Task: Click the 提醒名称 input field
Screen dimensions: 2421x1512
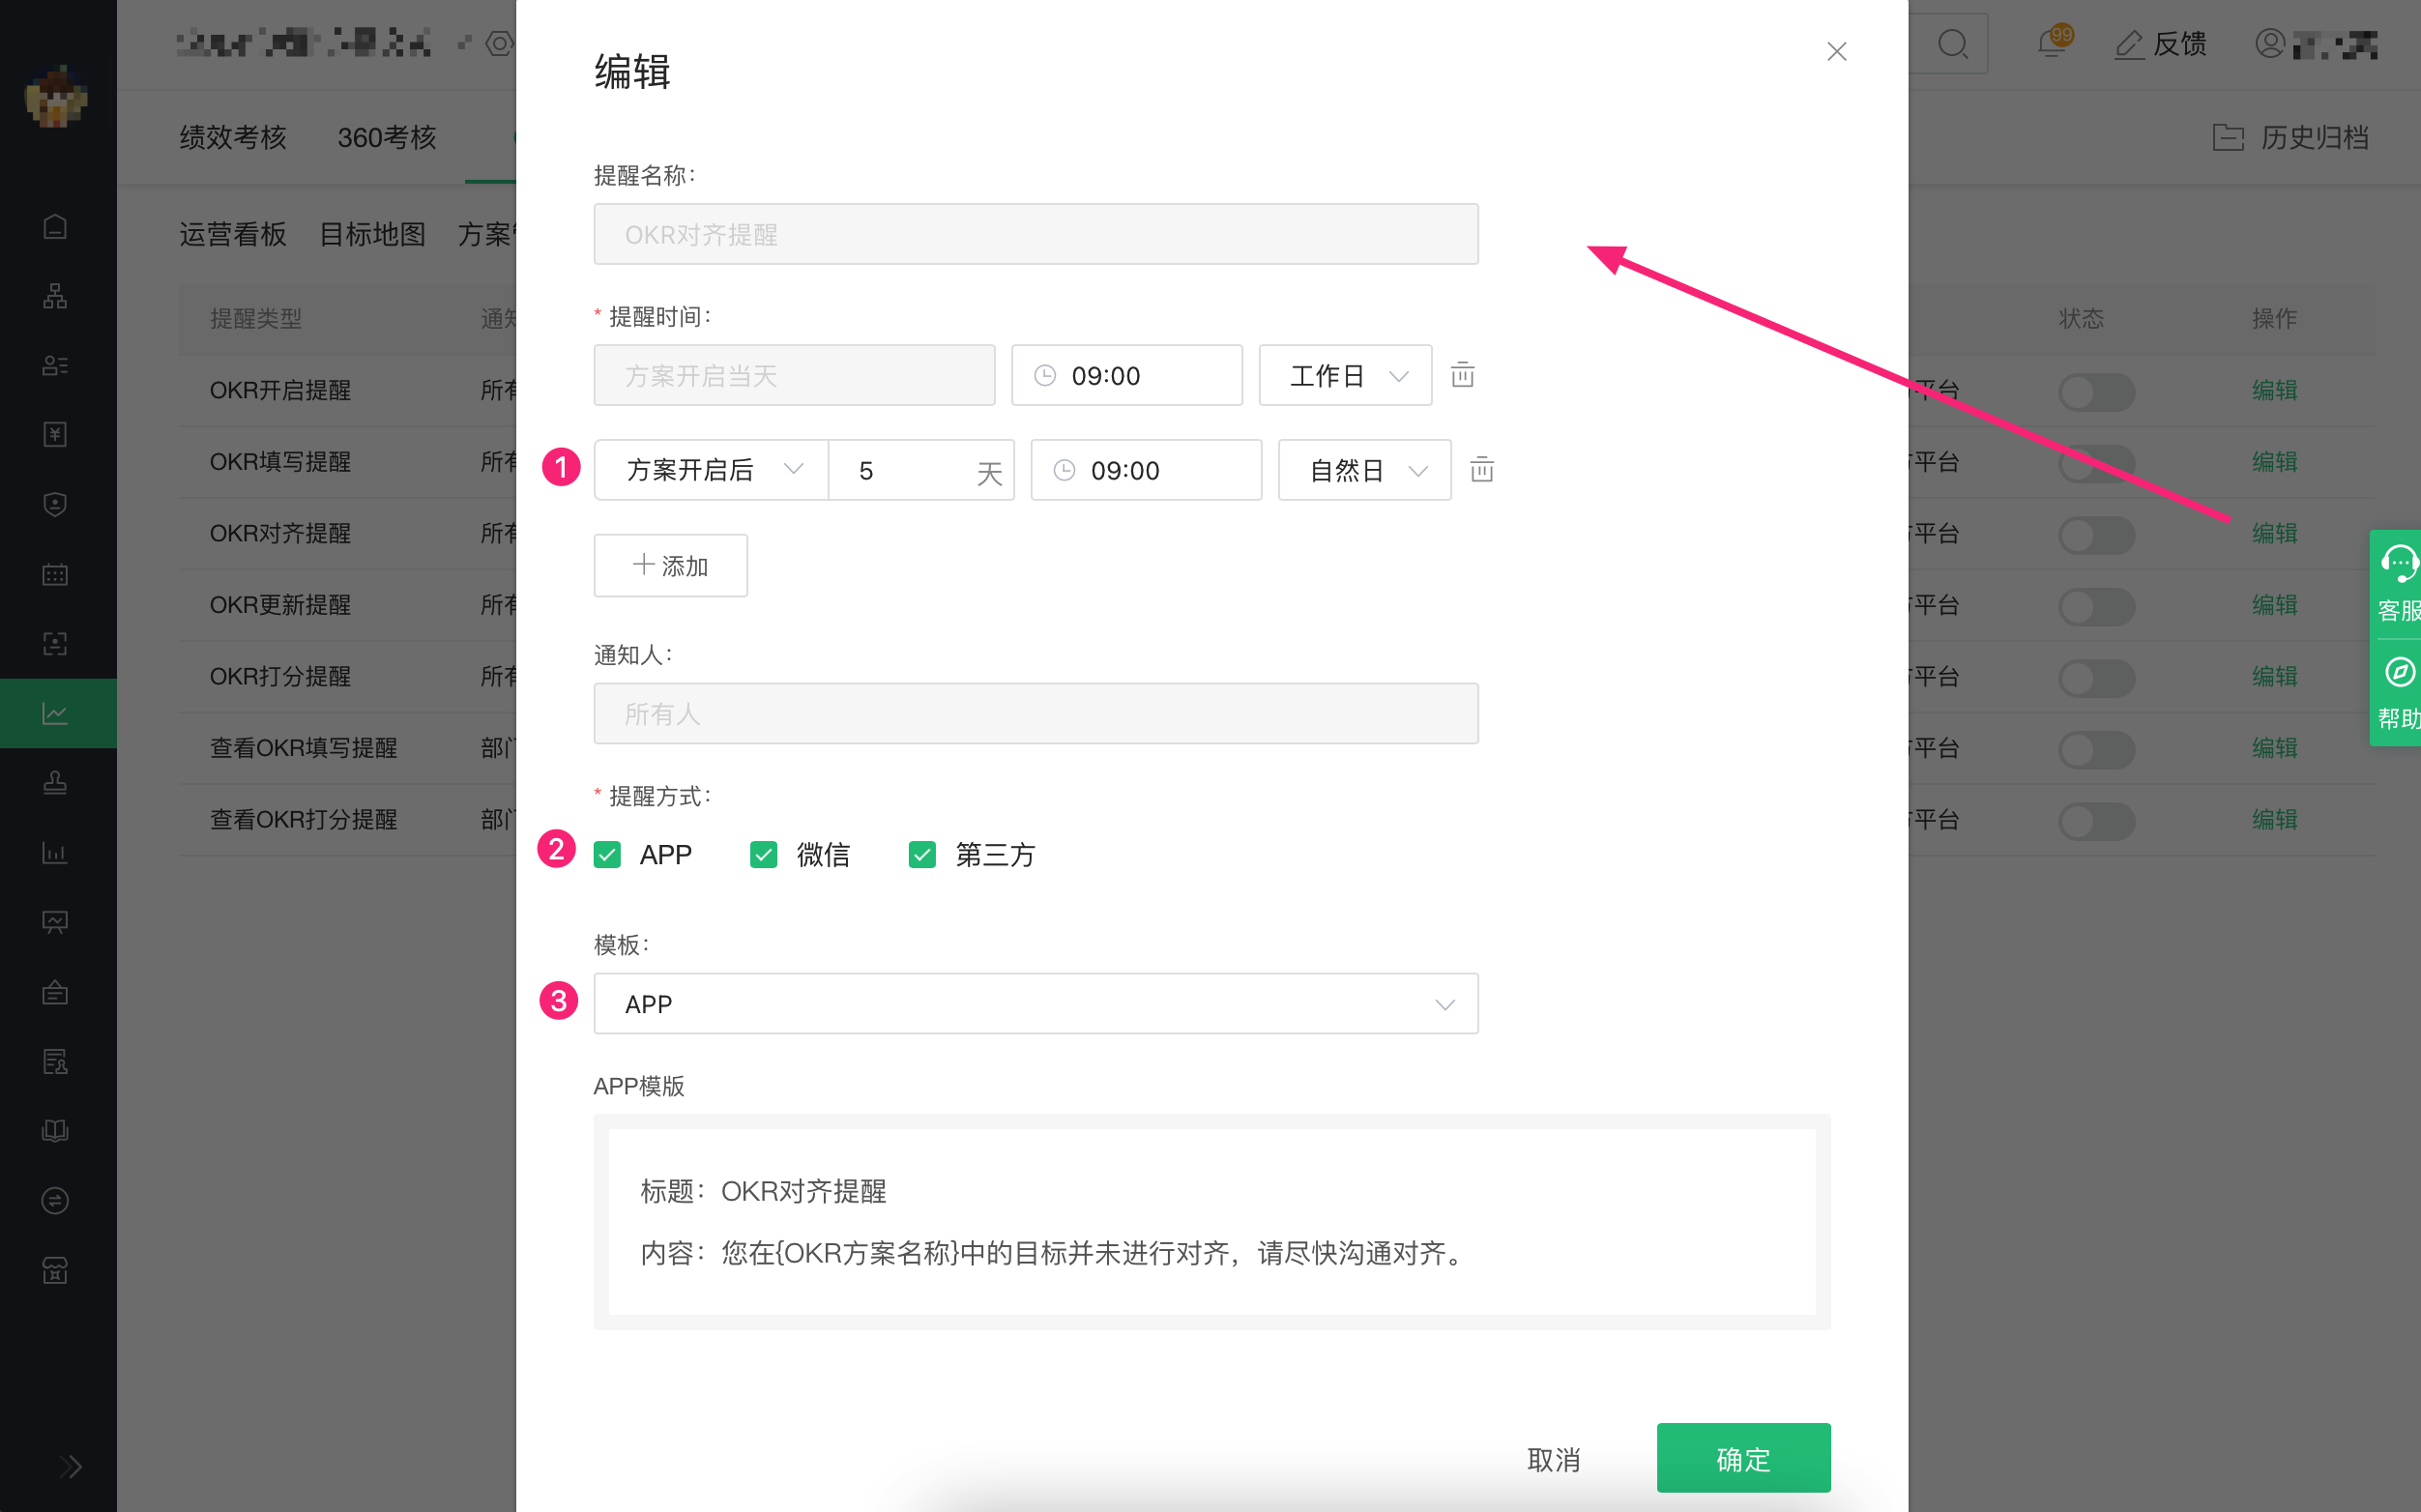Action: pos(1036,234)
